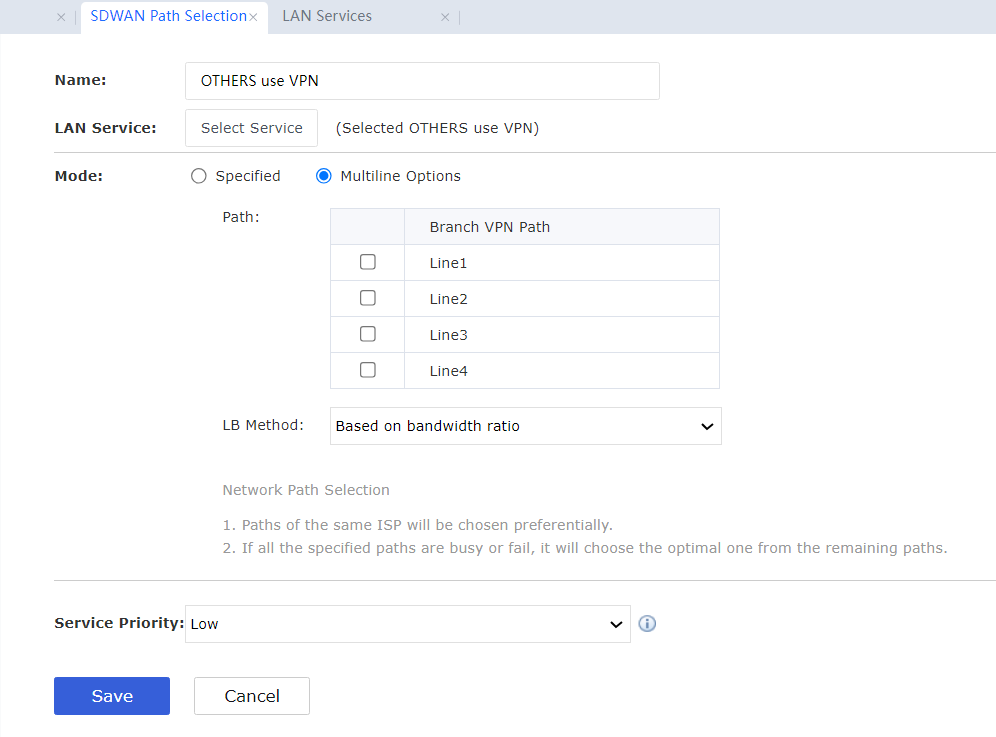This screenshot has width=996, height=737.
Task: Cancel the path selection form
Action: (251, 696)
